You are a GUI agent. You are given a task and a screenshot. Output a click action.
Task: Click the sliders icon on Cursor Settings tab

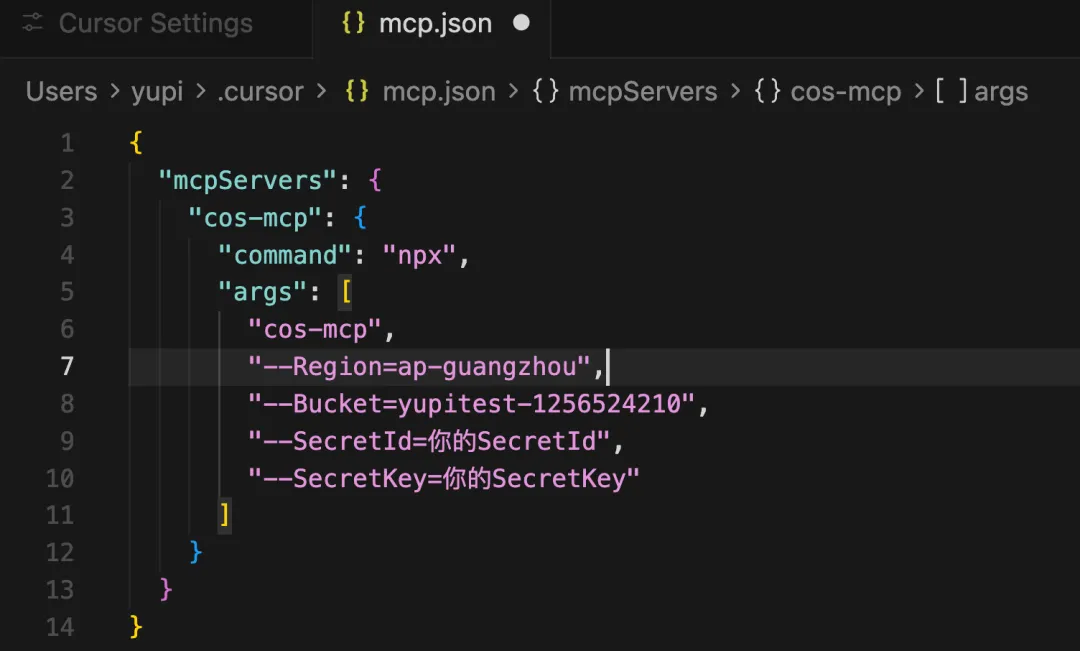point(34,24)
